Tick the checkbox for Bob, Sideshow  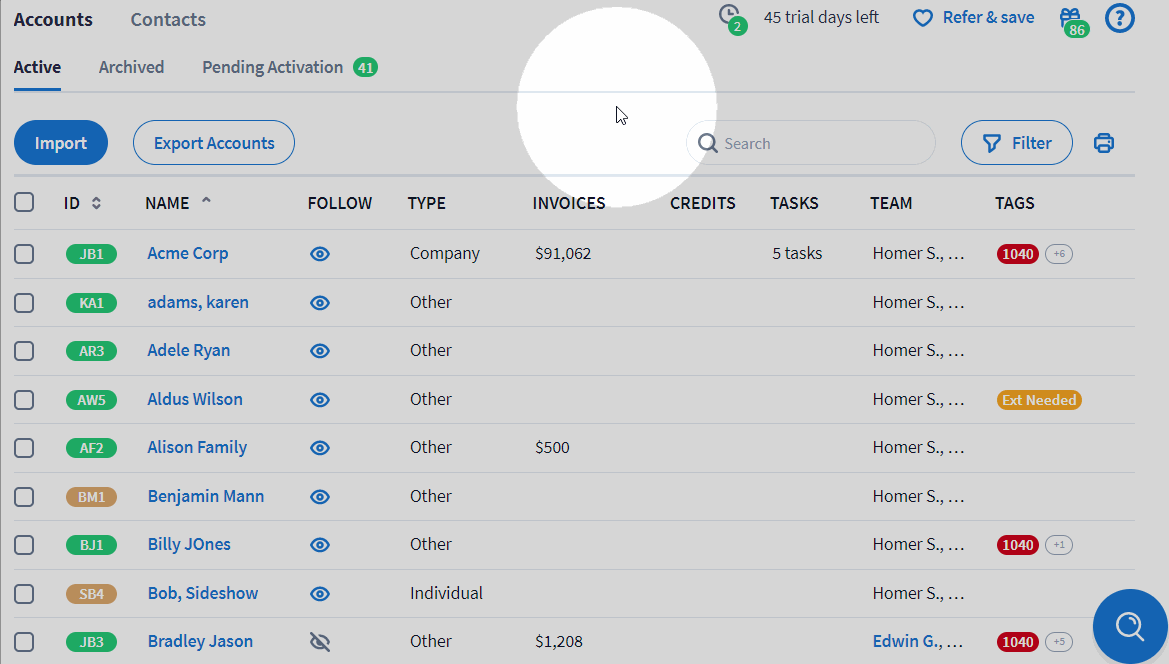pyautogui.click(x=24, y=594)
